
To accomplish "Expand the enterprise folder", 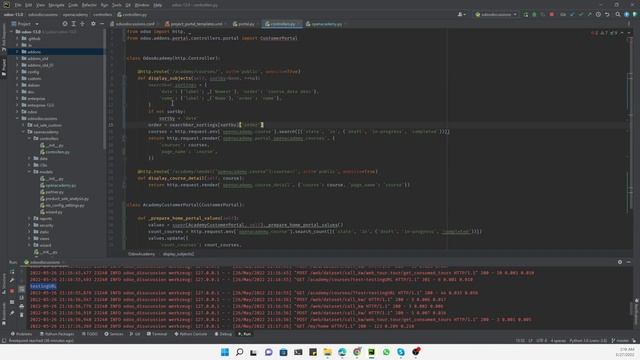I will click(x=17, y=98).
